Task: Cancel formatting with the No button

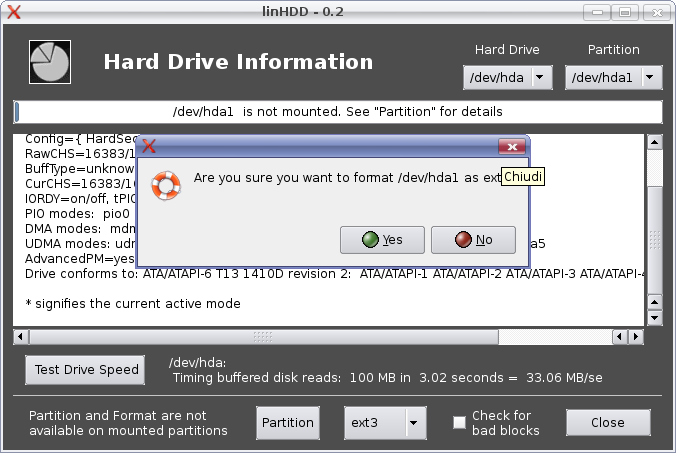Action: [x=473, y=240]
